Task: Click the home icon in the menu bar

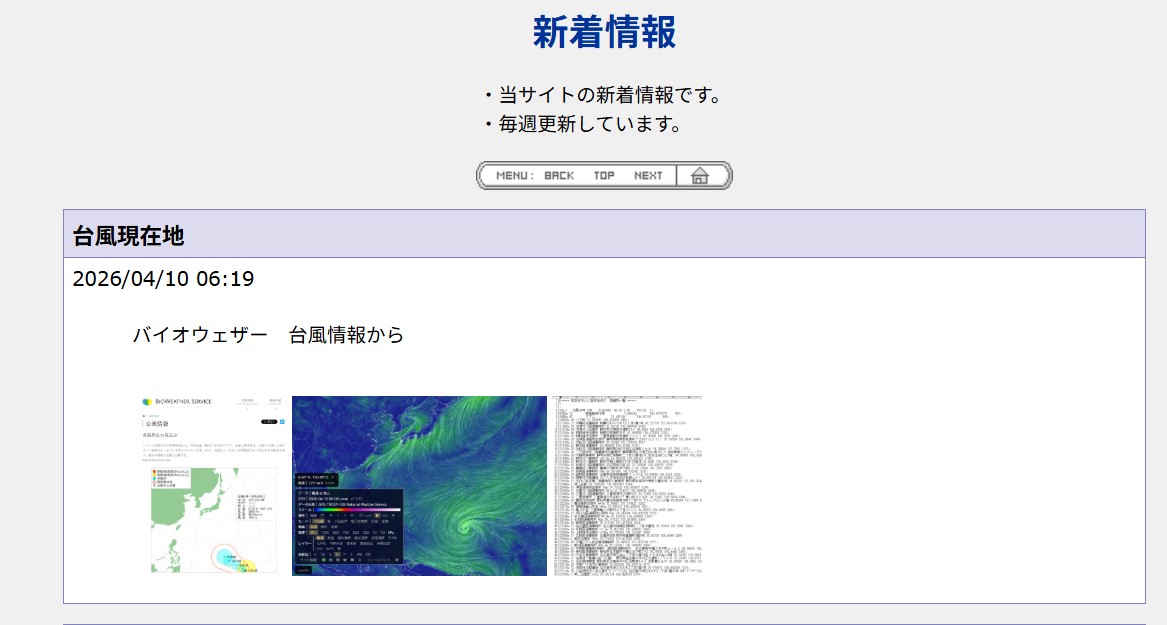Action: (x=700, y=176)
